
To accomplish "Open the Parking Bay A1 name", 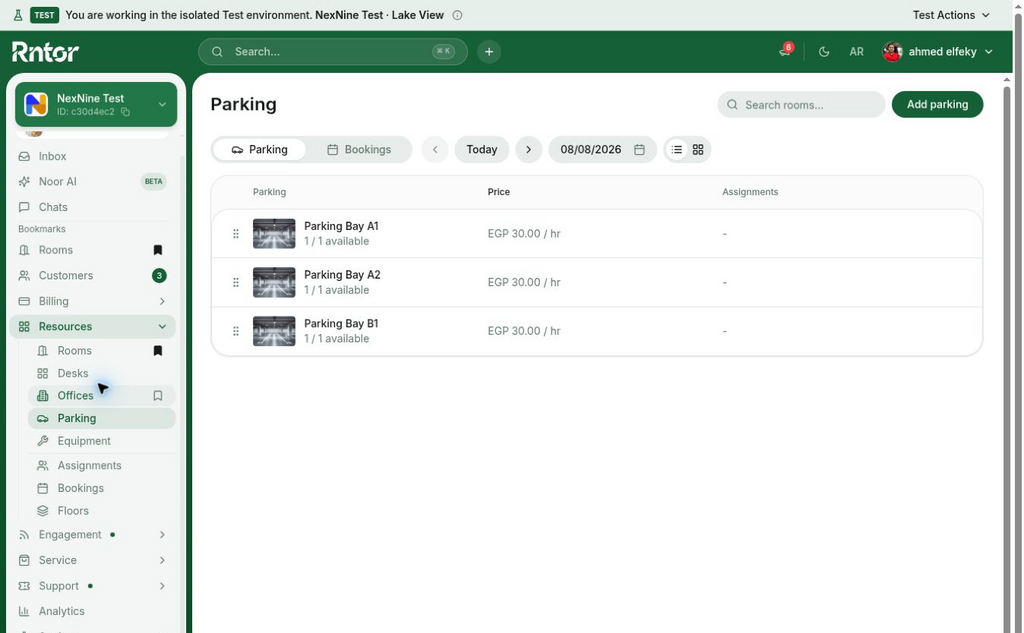I will click(341, 226).
